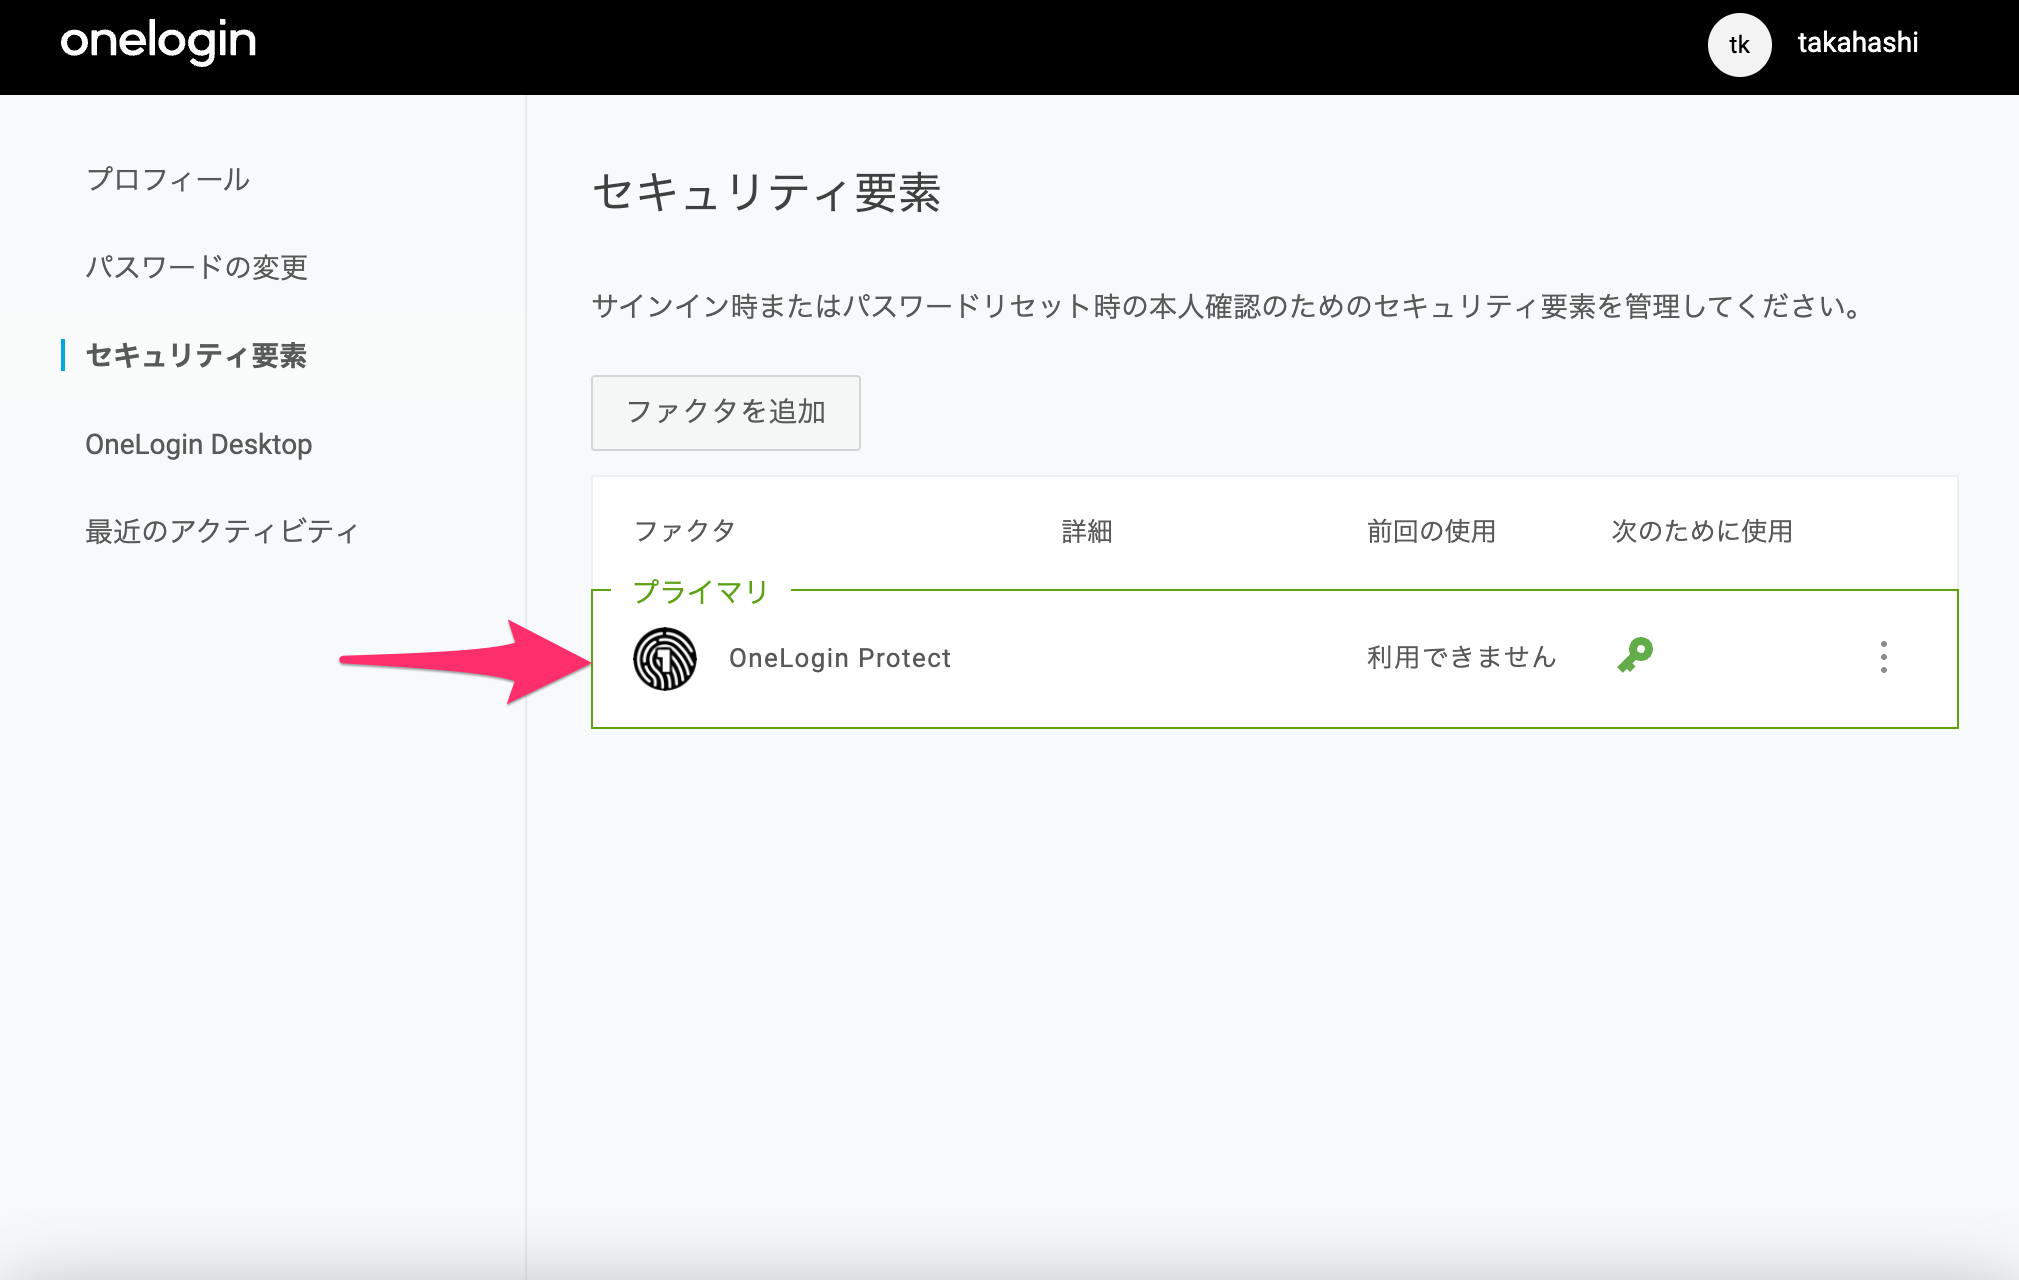Click the 利用できません status text
This screenshot has width=2019, height=1280.
click(1461, 657)
